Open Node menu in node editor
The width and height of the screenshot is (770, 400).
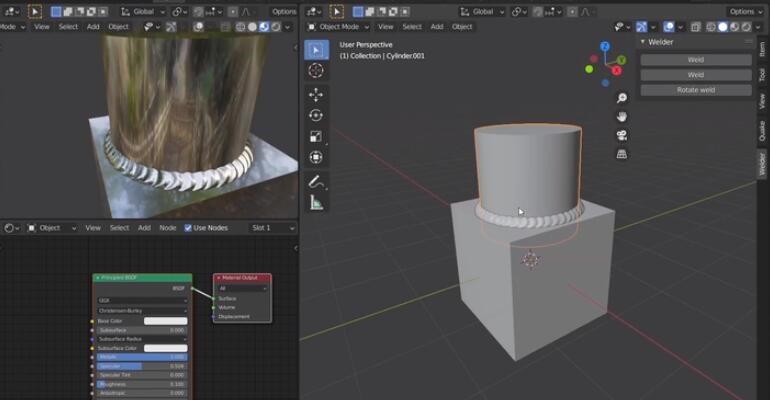[x=167, y=228]
